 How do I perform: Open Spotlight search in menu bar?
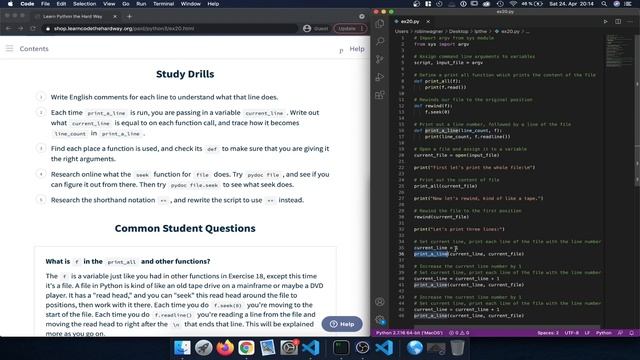pyautogui.click(x=604, y=4)
